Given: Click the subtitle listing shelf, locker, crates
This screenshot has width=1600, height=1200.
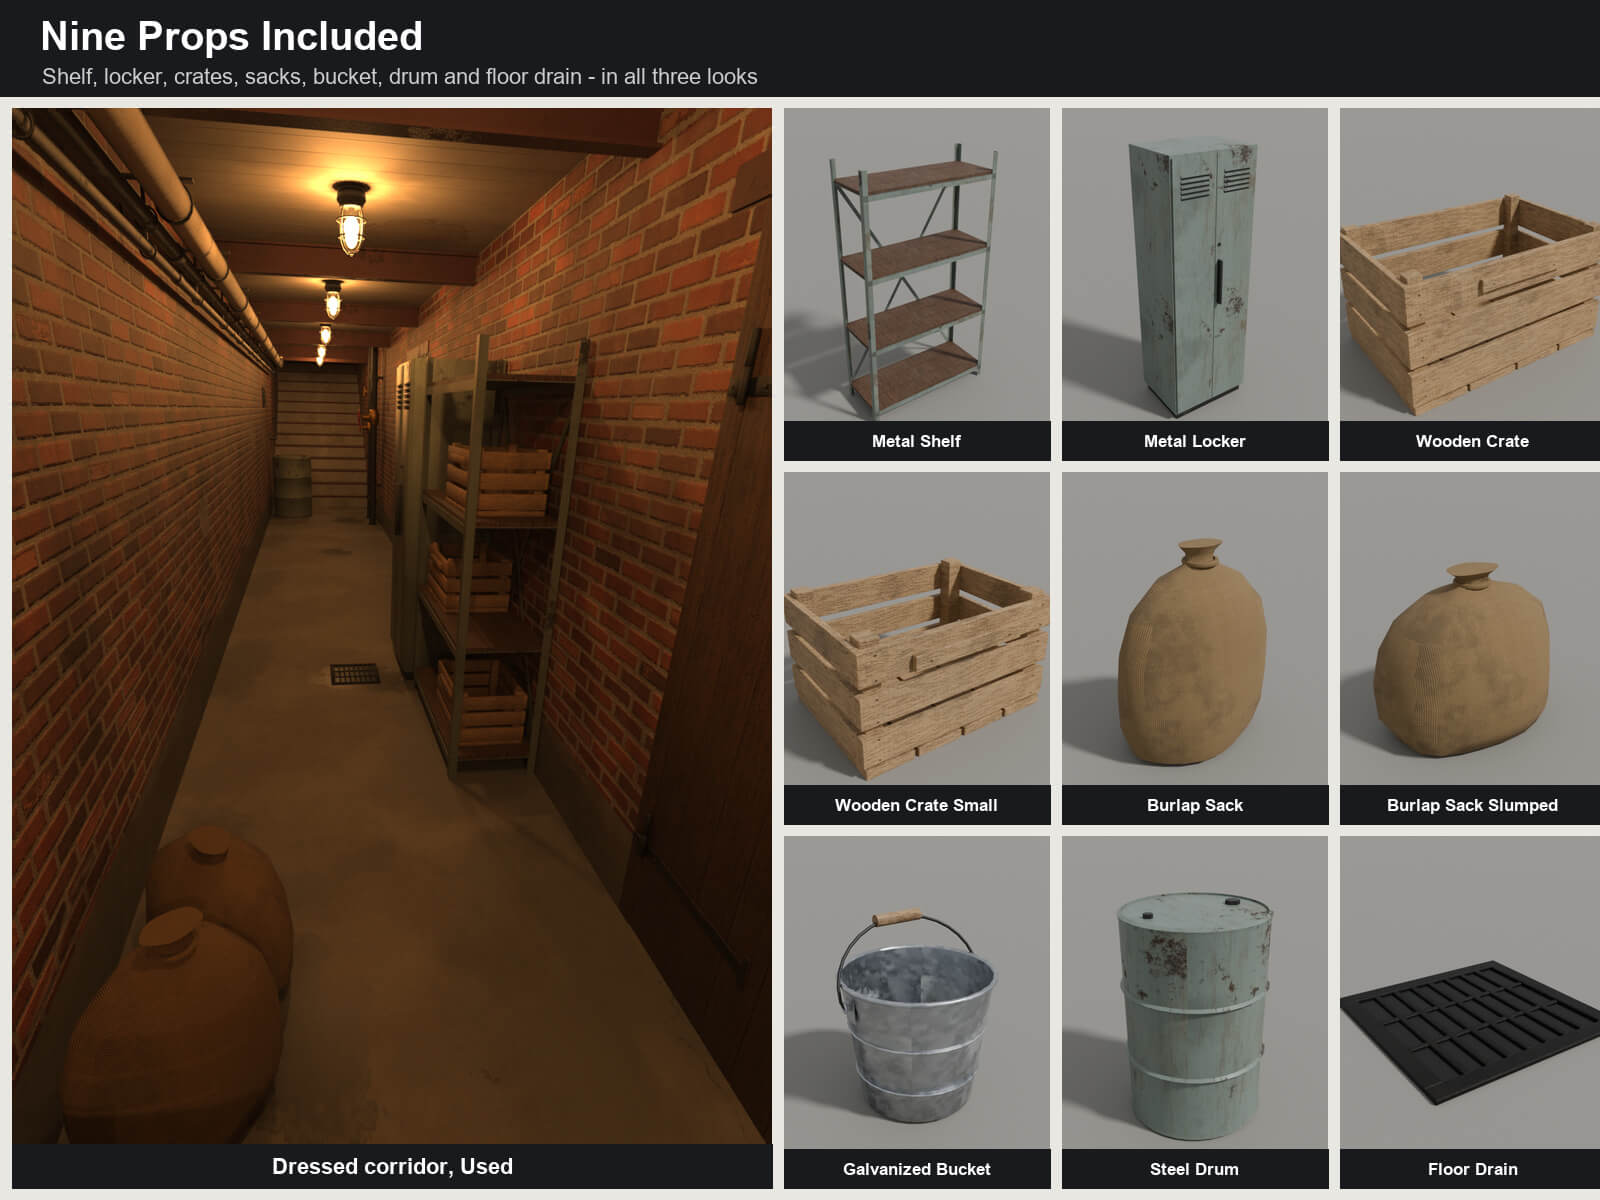Looking at the screenshot, I should (400, 77).
